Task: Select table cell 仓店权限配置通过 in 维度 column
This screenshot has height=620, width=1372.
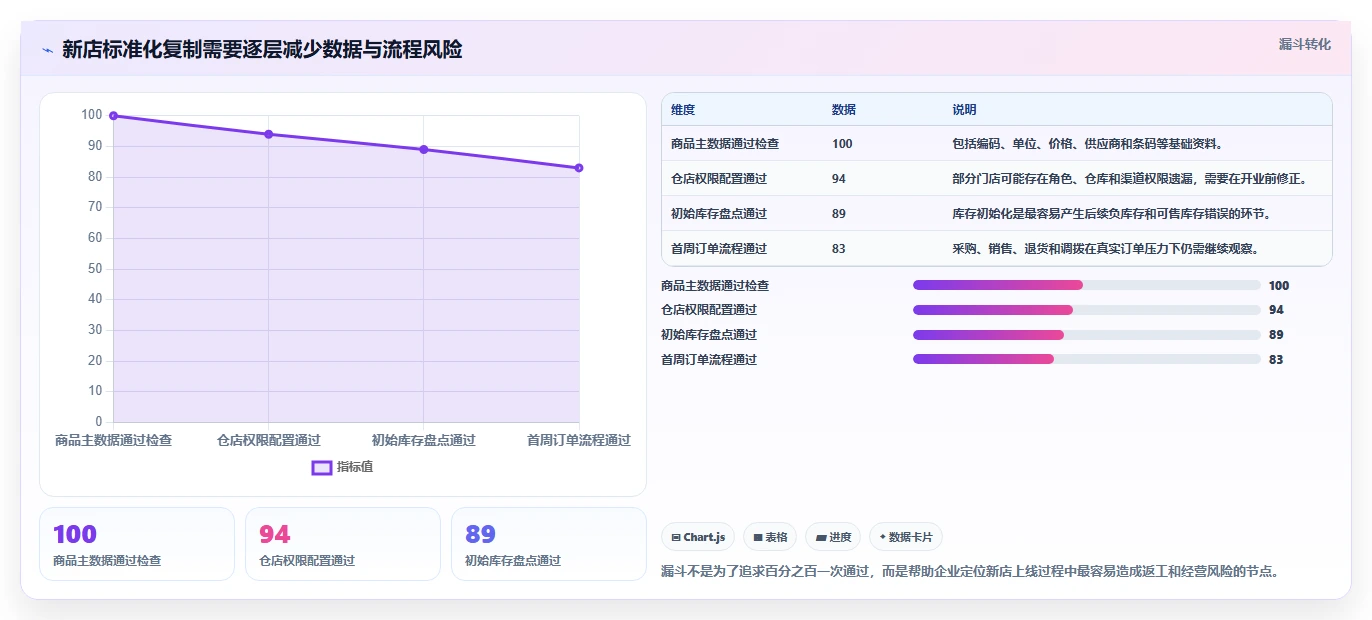Action: coord(719,179)
